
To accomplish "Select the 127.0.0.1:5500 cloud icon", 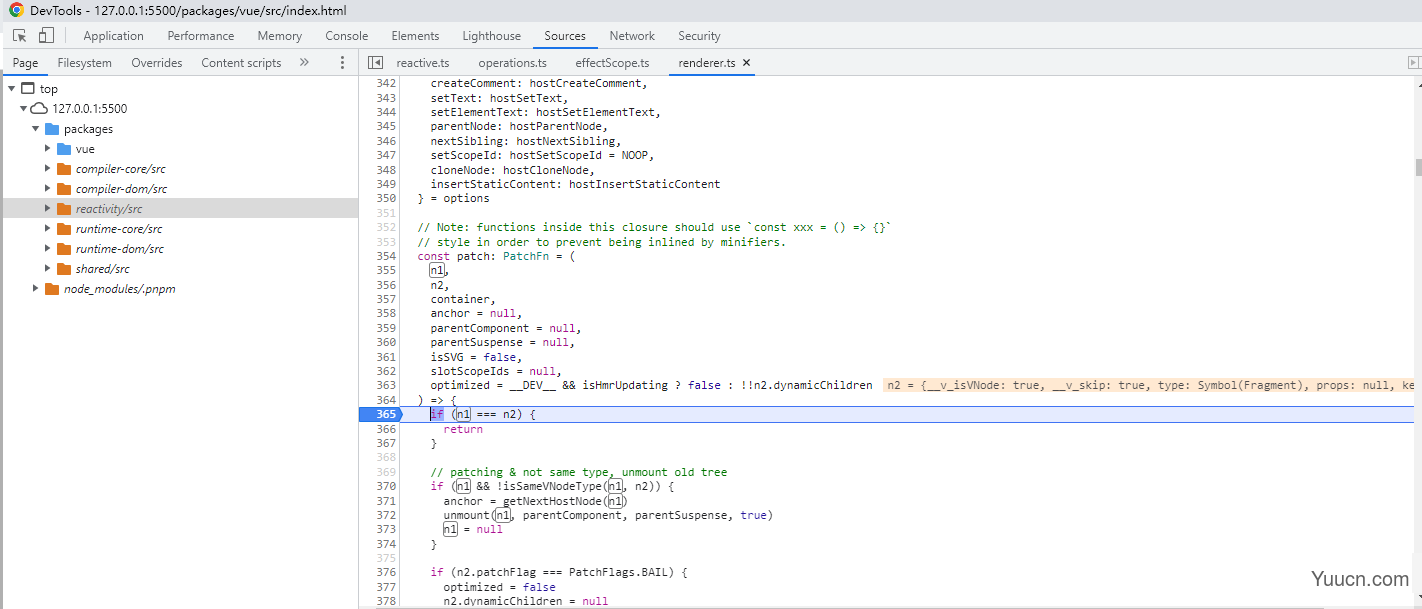I will [x=39, y=108].
